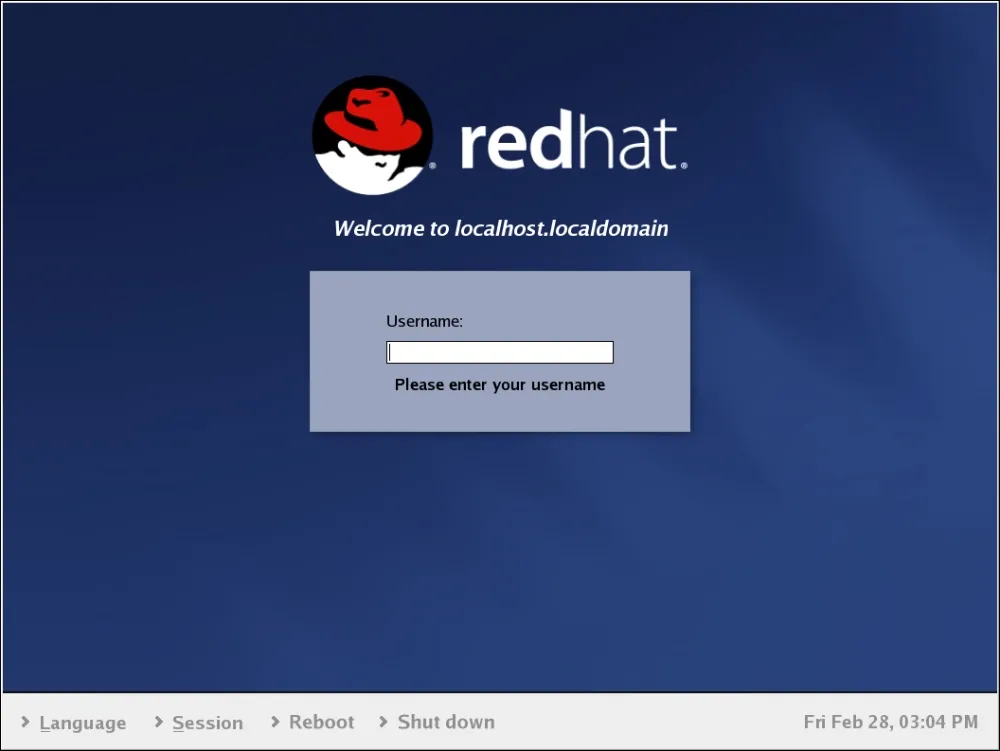1000x751 pixels.
Task: Focus the Username text field
Action: 499,352
